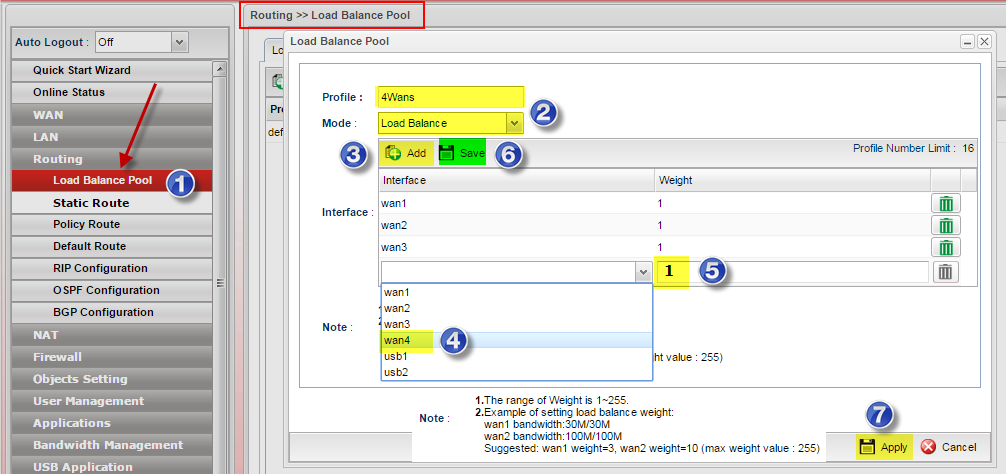The width and height of the screenshot is (1006, 474).
Task: Click the trash icon on the new row
Action: point(944,272)
